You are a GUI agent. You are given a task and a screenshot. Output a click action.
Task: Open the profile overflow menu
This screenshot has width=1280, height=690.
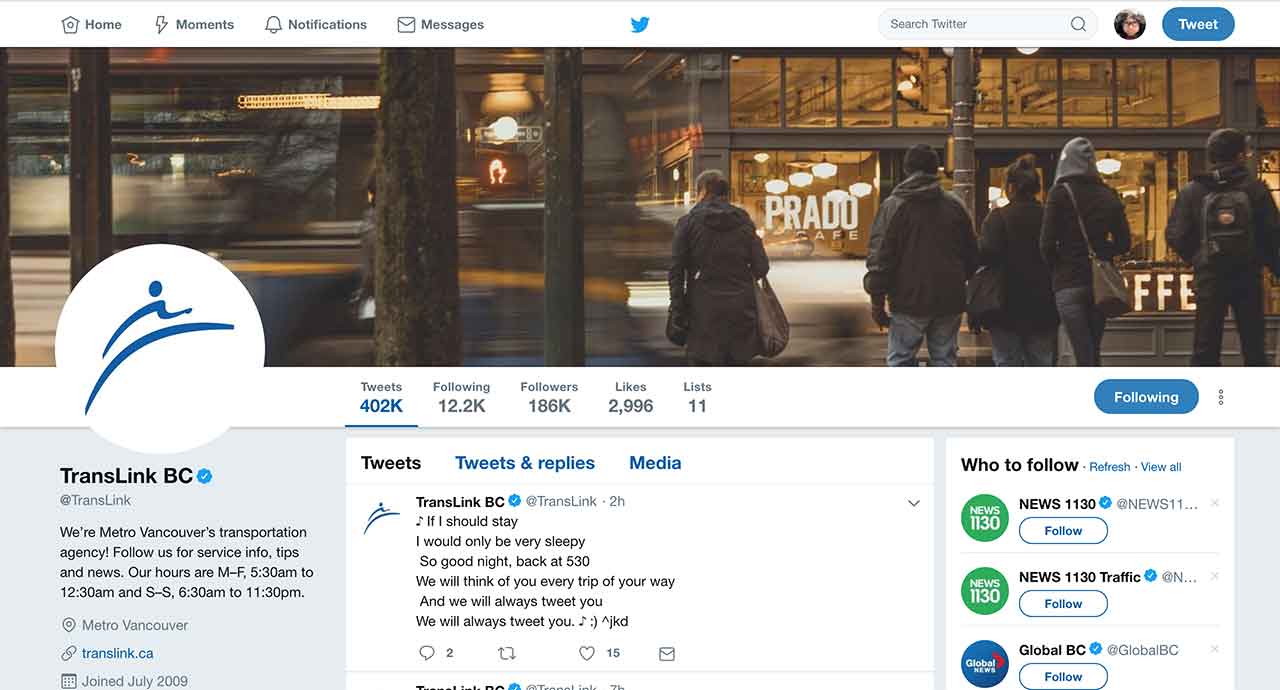[x=1220, y=396]
